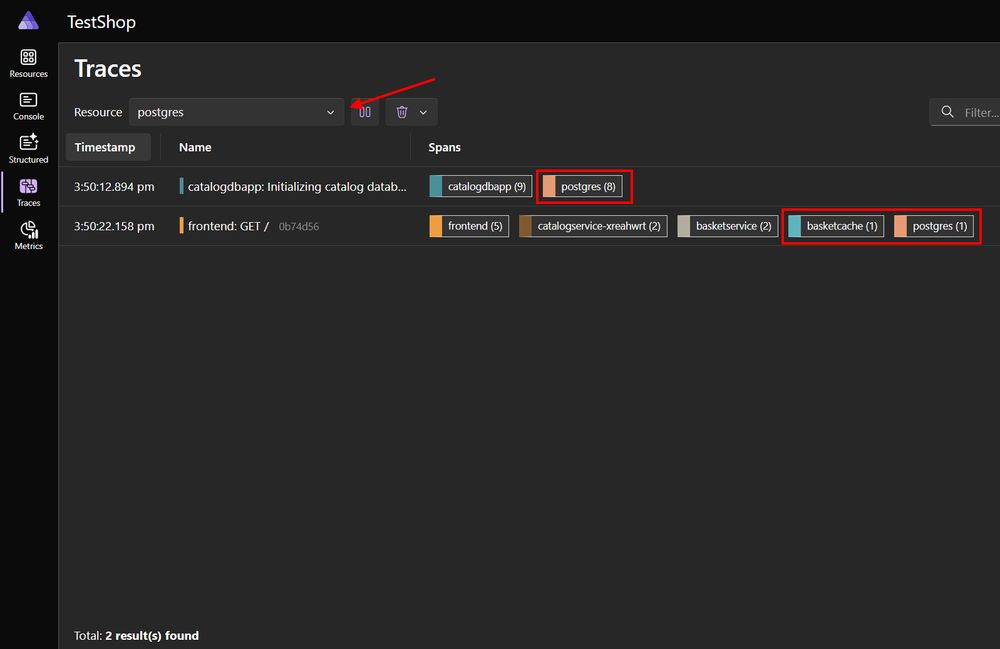The height and width of the screenshot is (649, 1000).
Task: Click the catalogdbapp (9) span badge
Action: pyautogui.click(x=481, y=186)
